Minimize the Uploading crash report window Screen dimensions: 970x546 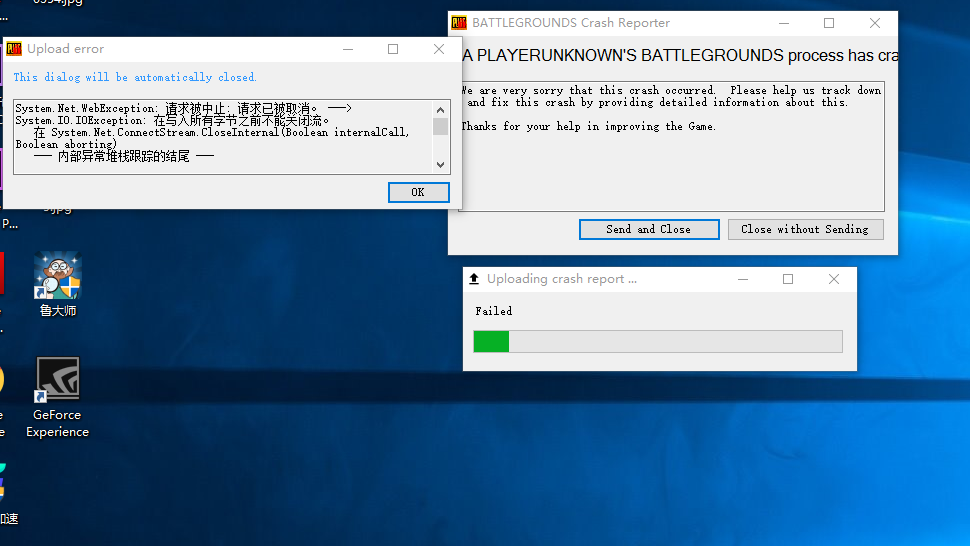pos(743,279)
